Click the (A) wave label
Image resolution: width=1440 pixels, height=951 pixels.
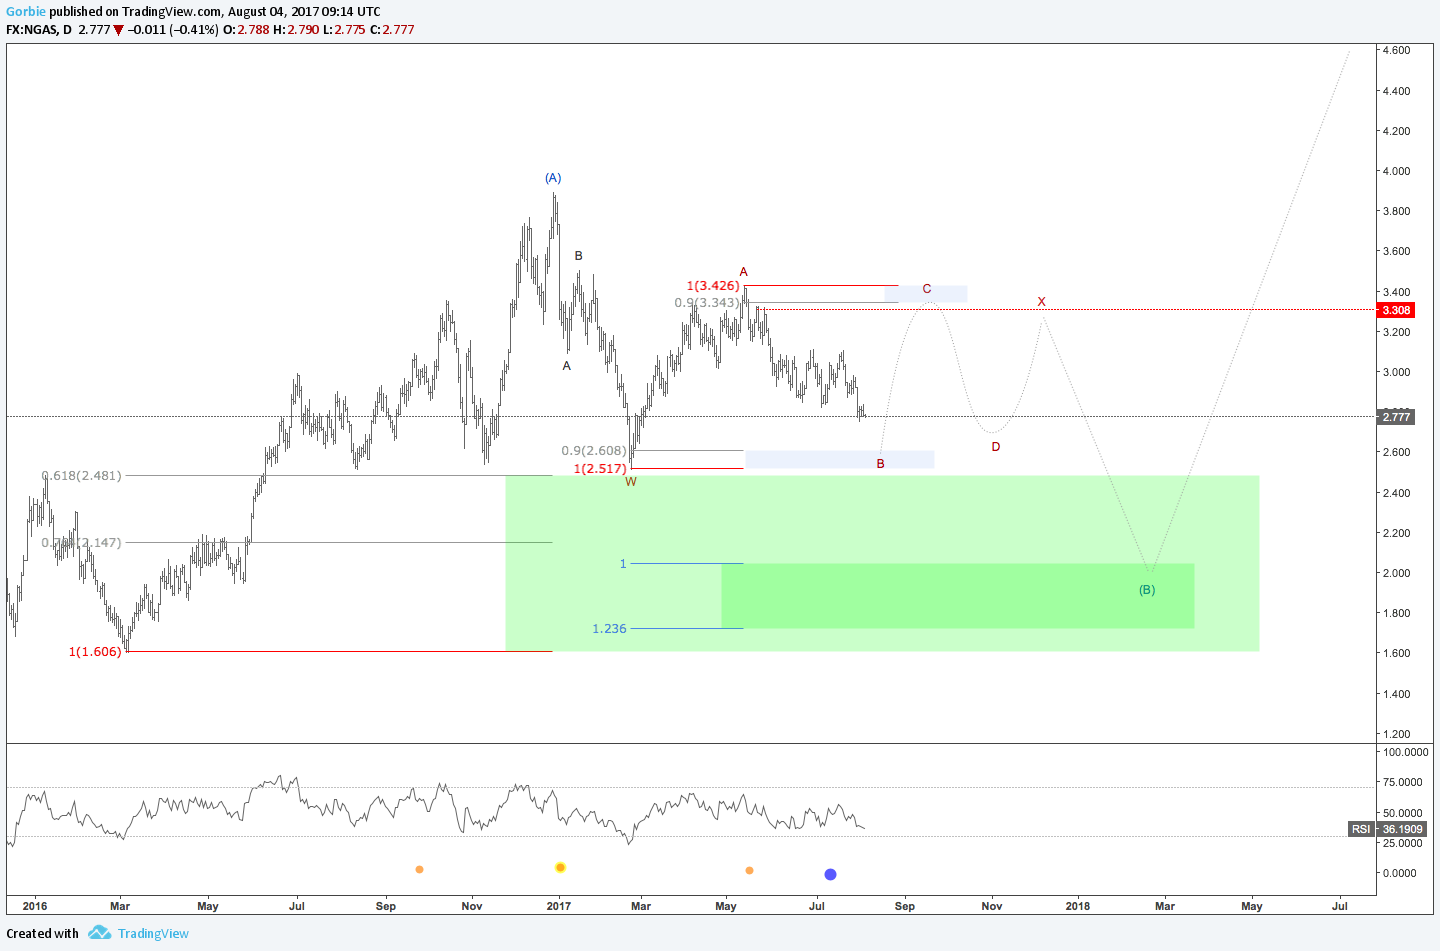click(x=553, y=178)
